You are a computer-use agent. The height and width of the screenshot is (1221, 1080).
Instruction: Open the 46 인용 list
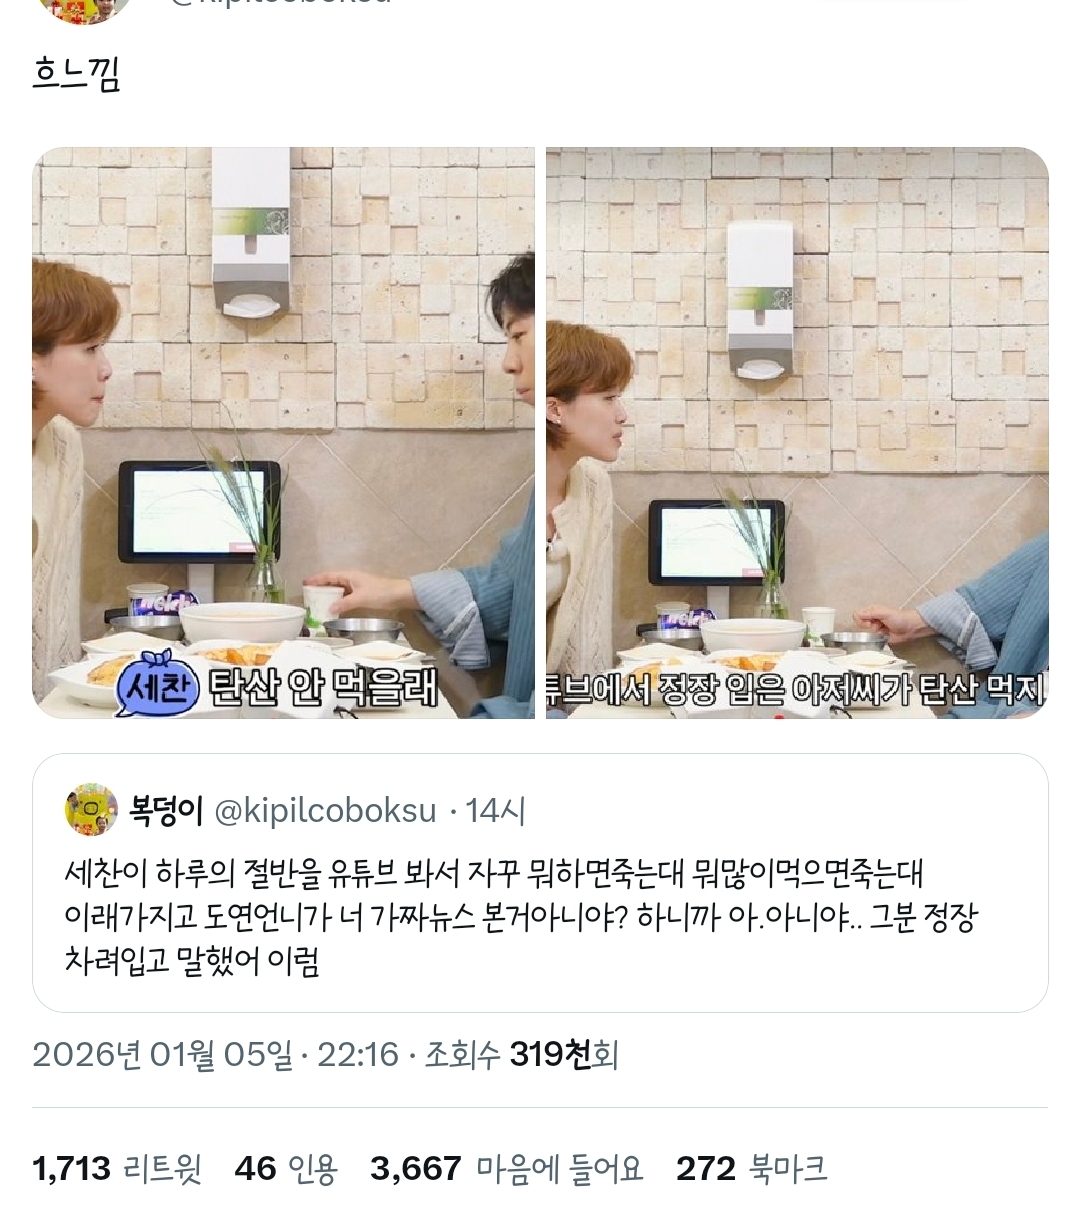click(286, 1168)
